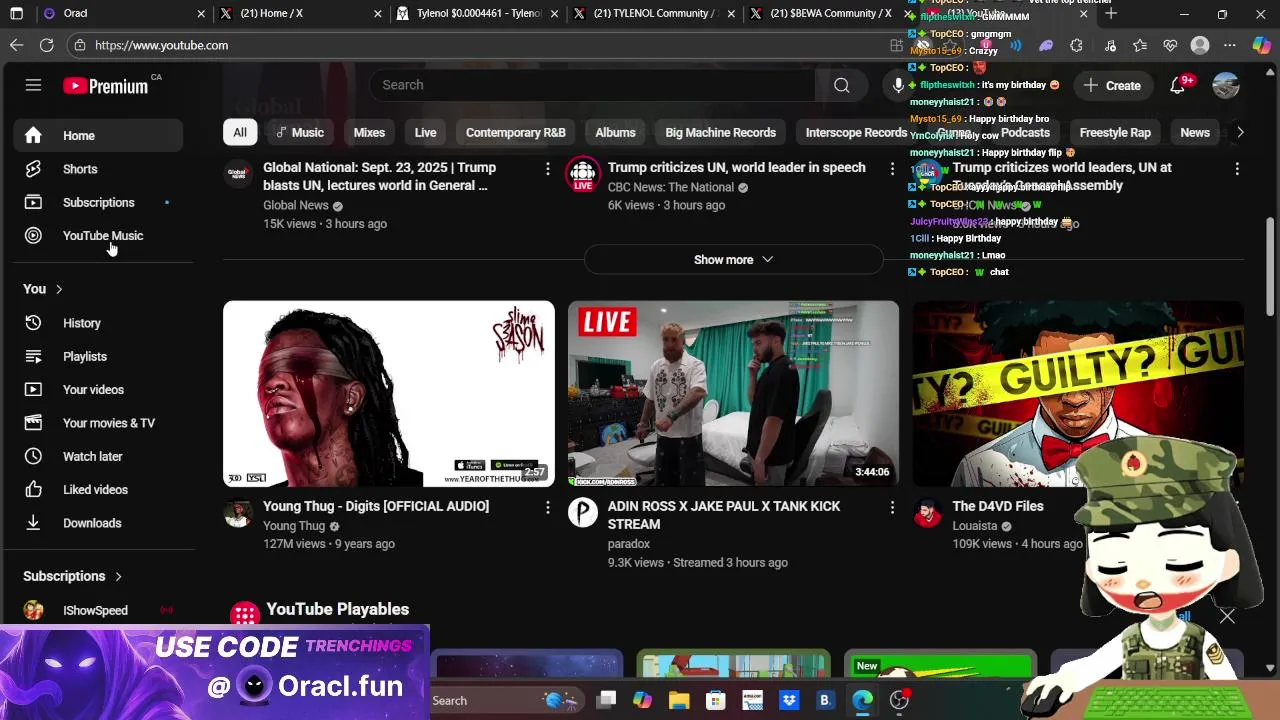Viewport: 1280px width, 720px height.
Task: Open Dropbox from the taskbar
Action: coord(789,700)
